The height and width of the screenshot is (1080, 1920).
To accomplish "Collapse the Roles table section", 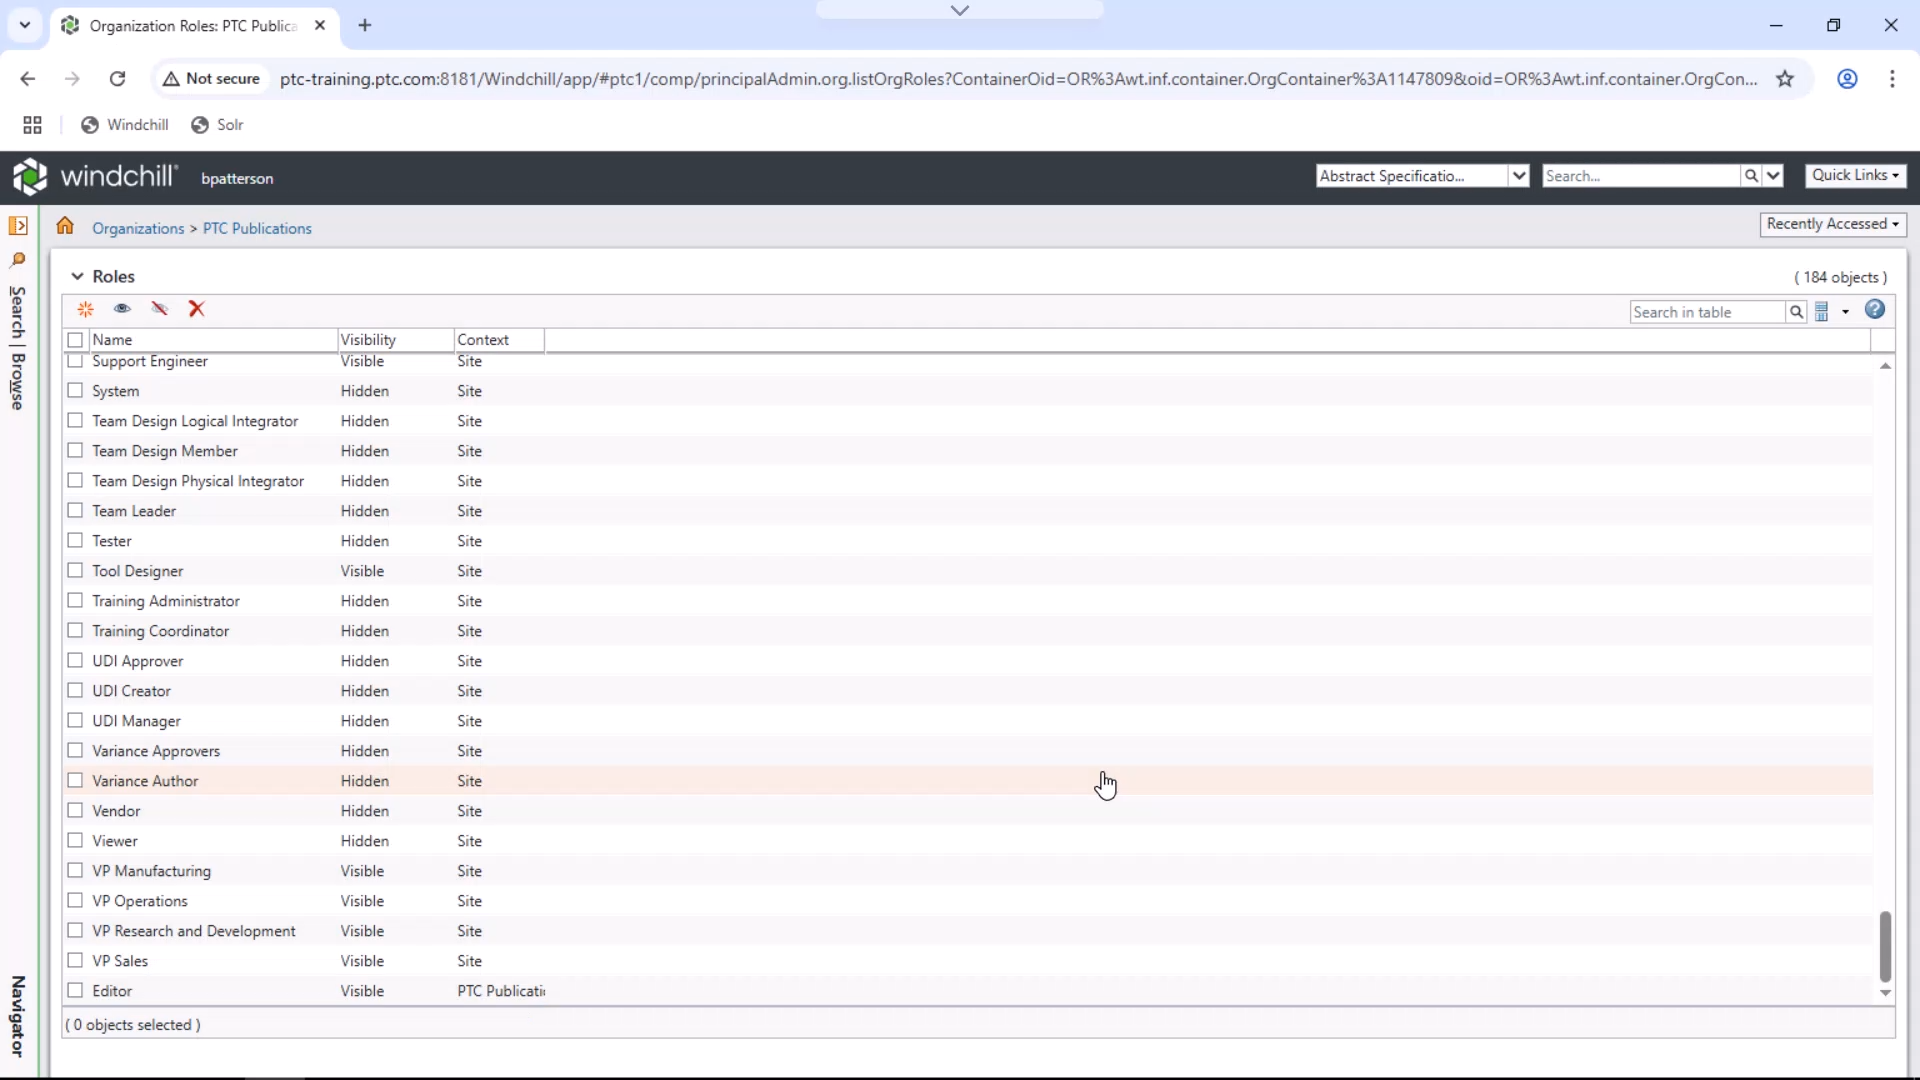I will click(77, 276).
